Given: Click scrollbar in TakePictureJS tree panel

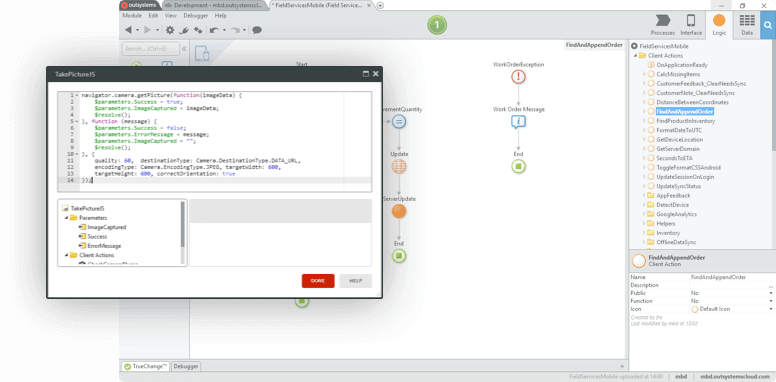Looking at the screenshot, I should 183,224.
